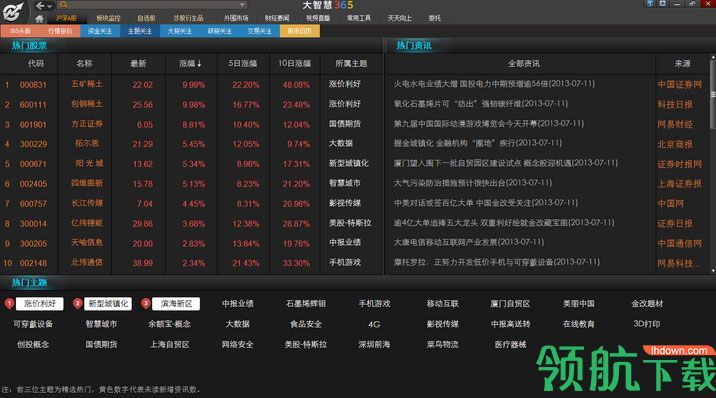Image resolution: width=716 pixels, height=398 pixels.
Task: Select the 方正证券 stock name
Action: (x=87, y=124)
